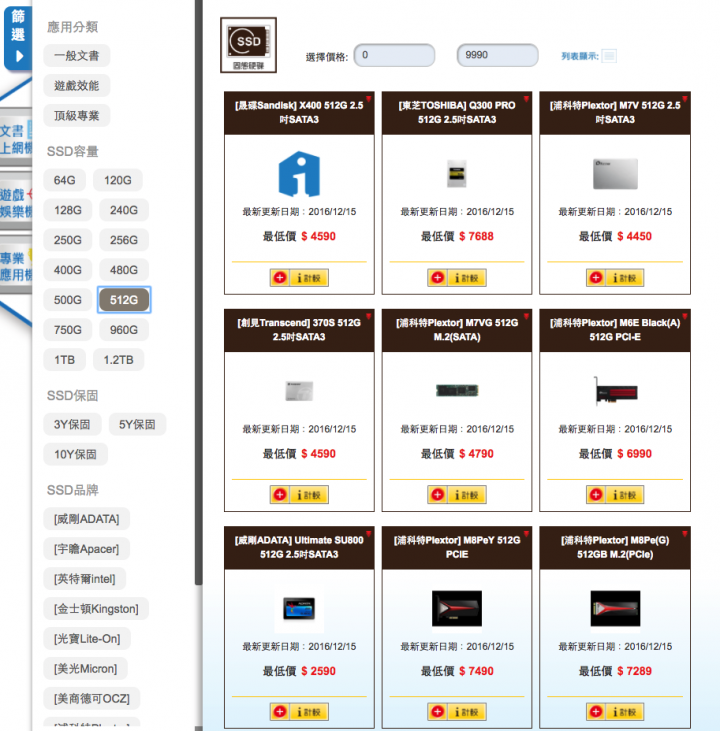The image size is (720, 731).
Task: Filter by 64G capacity
Action: [x=64, y=180]
